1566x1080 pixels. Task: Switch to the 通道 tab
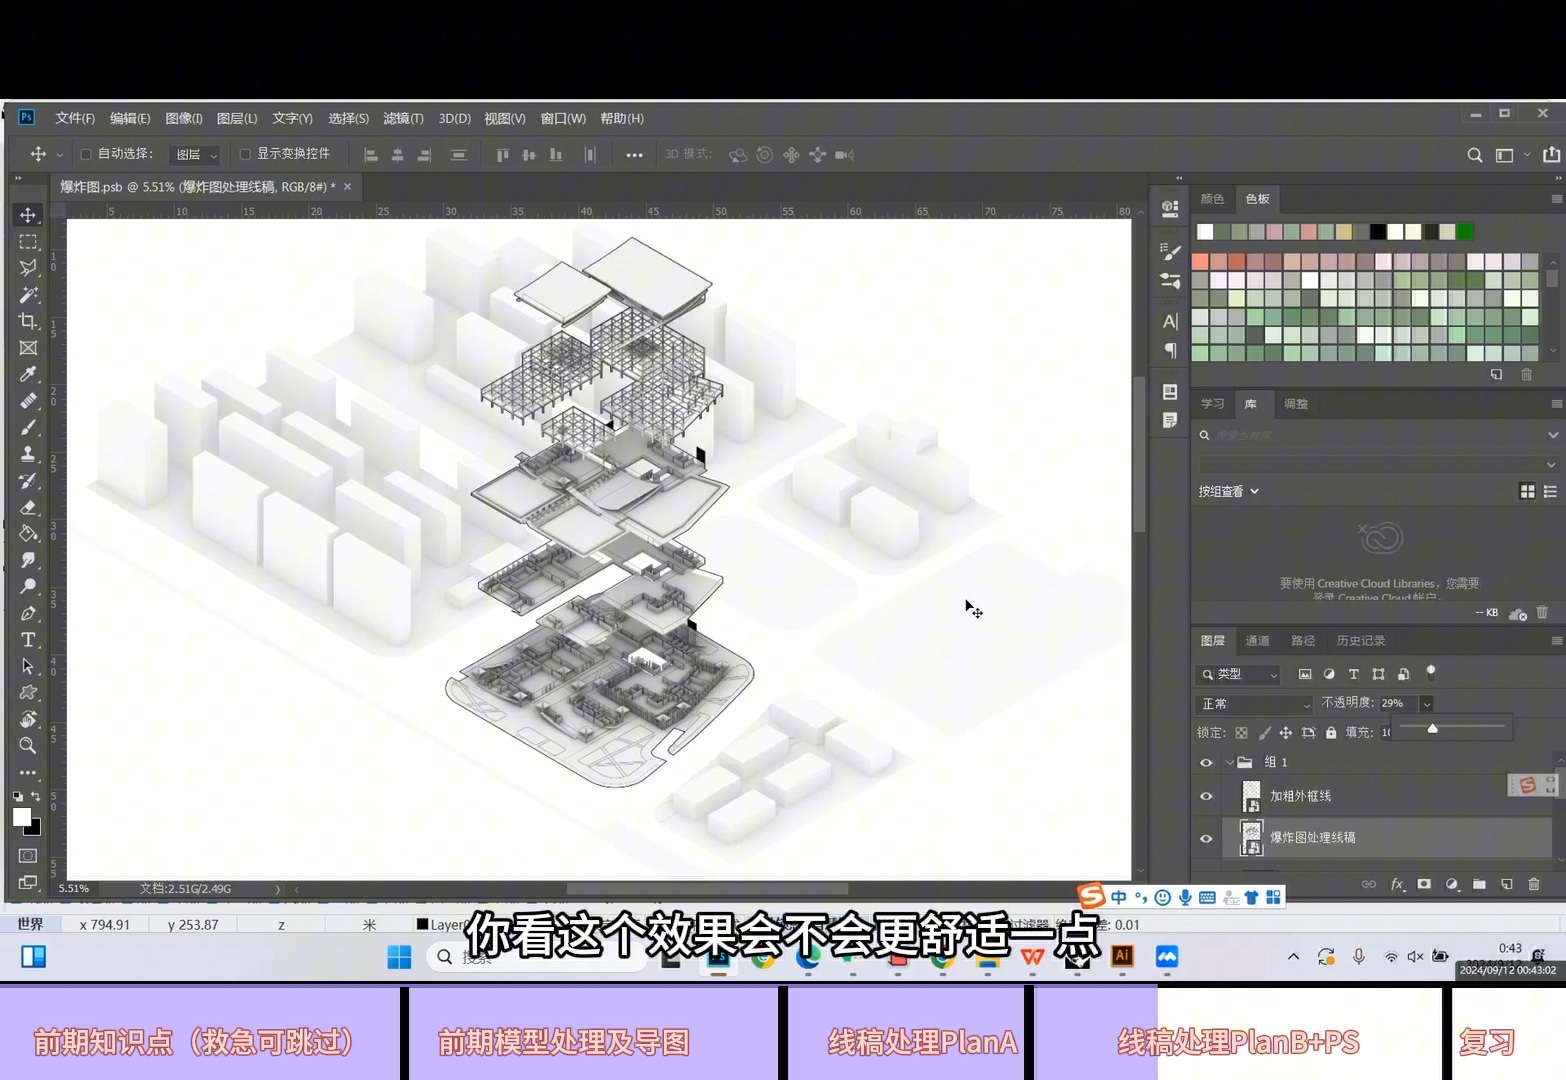[1257, 641]
